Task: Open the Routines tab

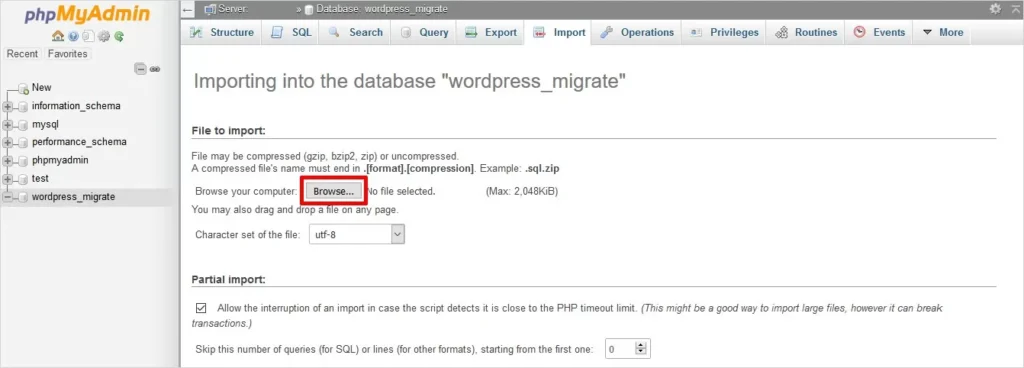Action: (x=806, y=32)
